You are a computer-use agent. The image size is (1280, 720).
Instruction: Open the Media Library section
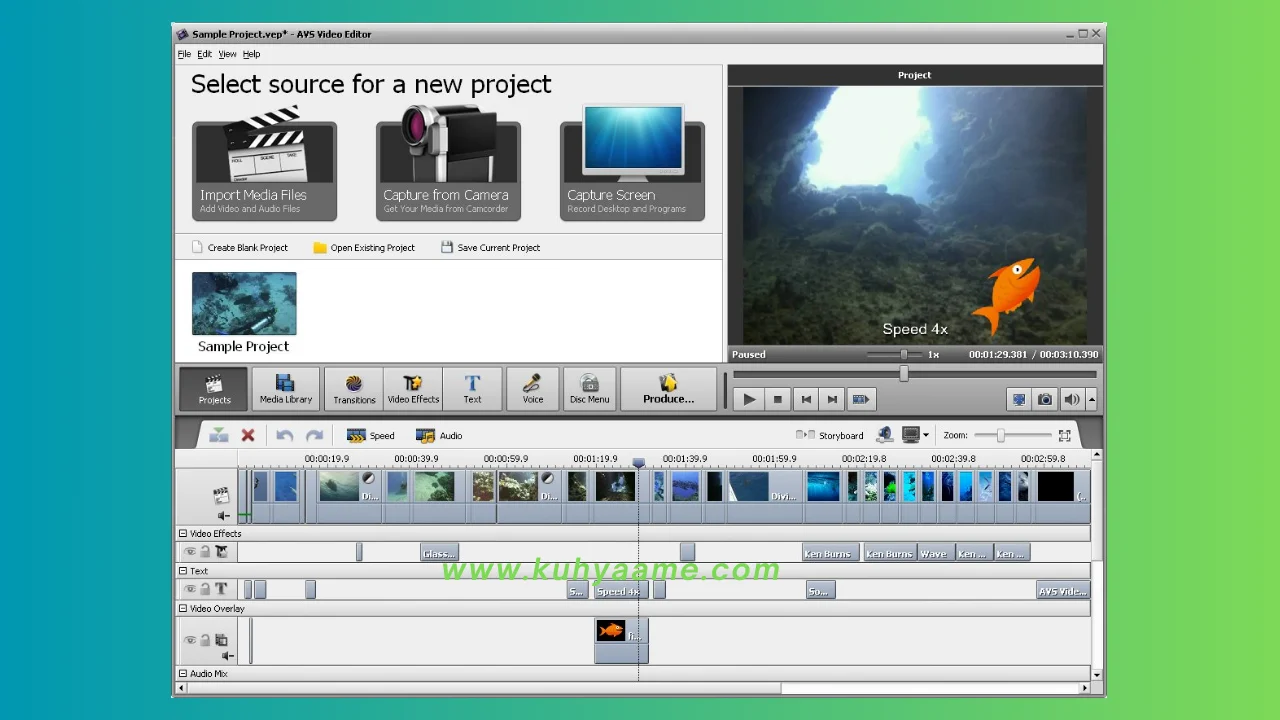[x=286, y=389]
